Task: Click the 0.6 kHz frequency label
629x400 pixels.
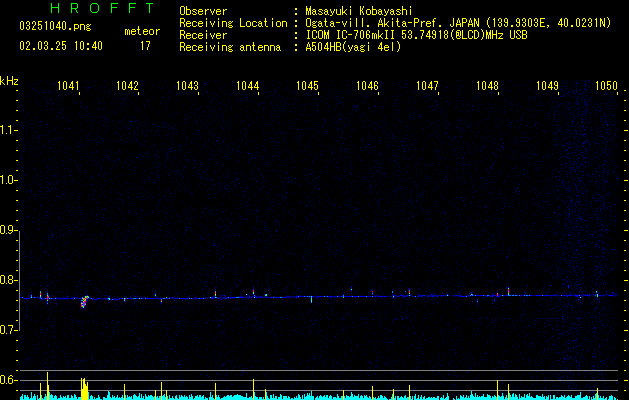Action: tap(8, 380)
